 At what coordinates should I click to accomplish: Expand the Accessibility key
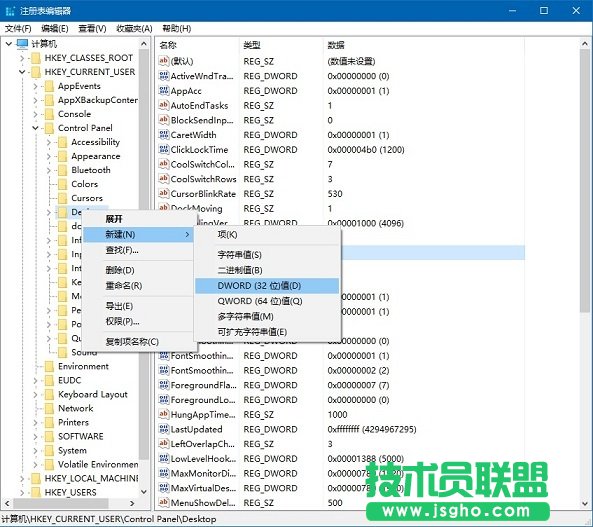pyautogui.click(x=49, y=142)
